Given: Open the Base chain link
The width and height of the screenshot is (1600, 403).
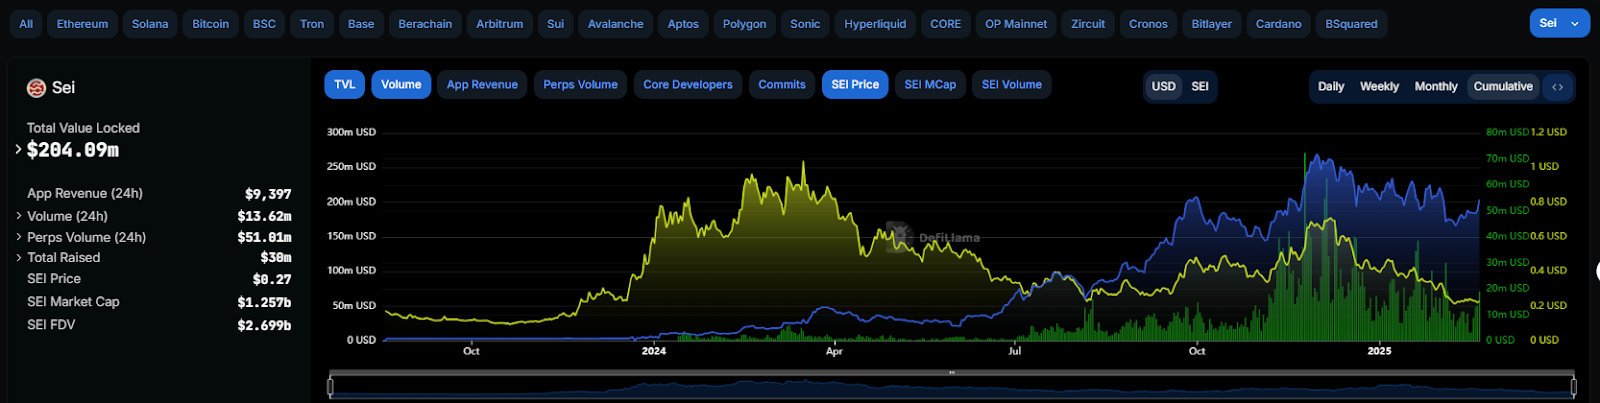Looking at the screenshot, I should pyautogui.click(x=361, y=24).
